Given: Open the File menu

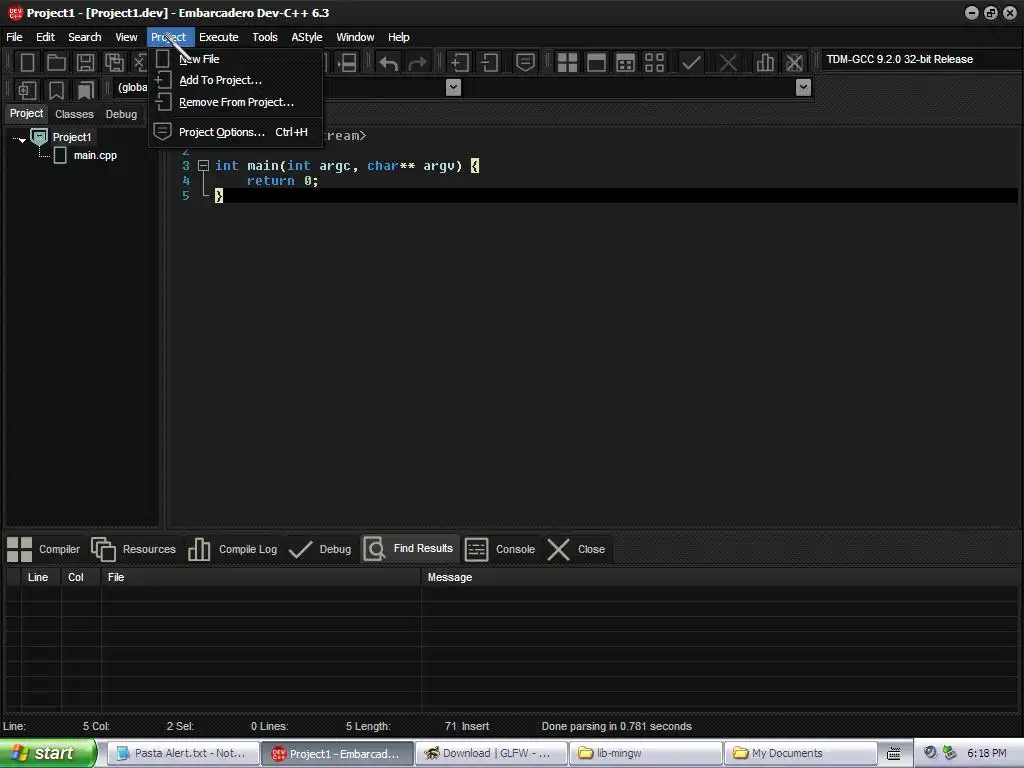Looking at the screenshot, I should (x=14, y=37).
